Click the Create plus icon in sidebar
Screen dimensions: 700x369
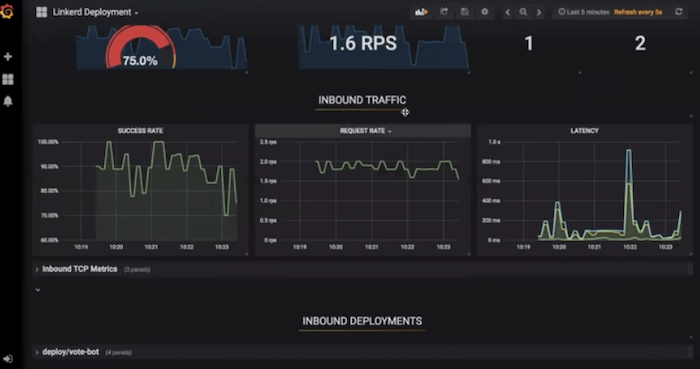pos(8,57)
